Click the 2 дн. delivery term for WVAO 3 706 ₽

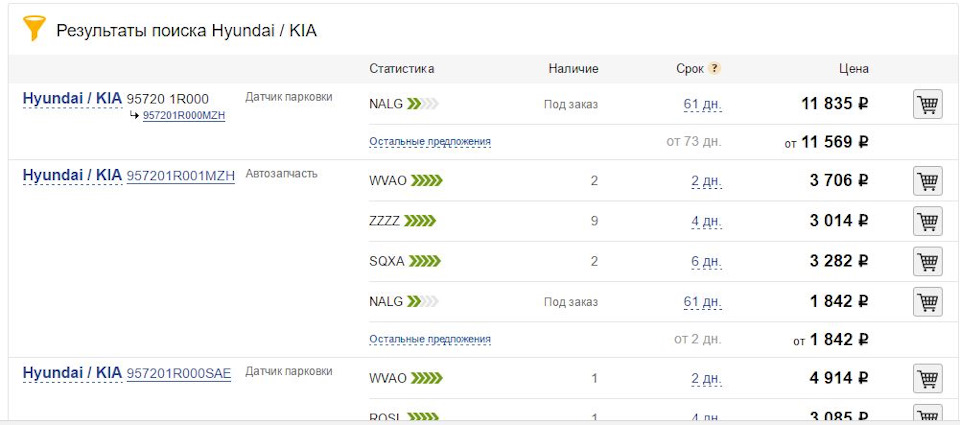tap(705, 181)
